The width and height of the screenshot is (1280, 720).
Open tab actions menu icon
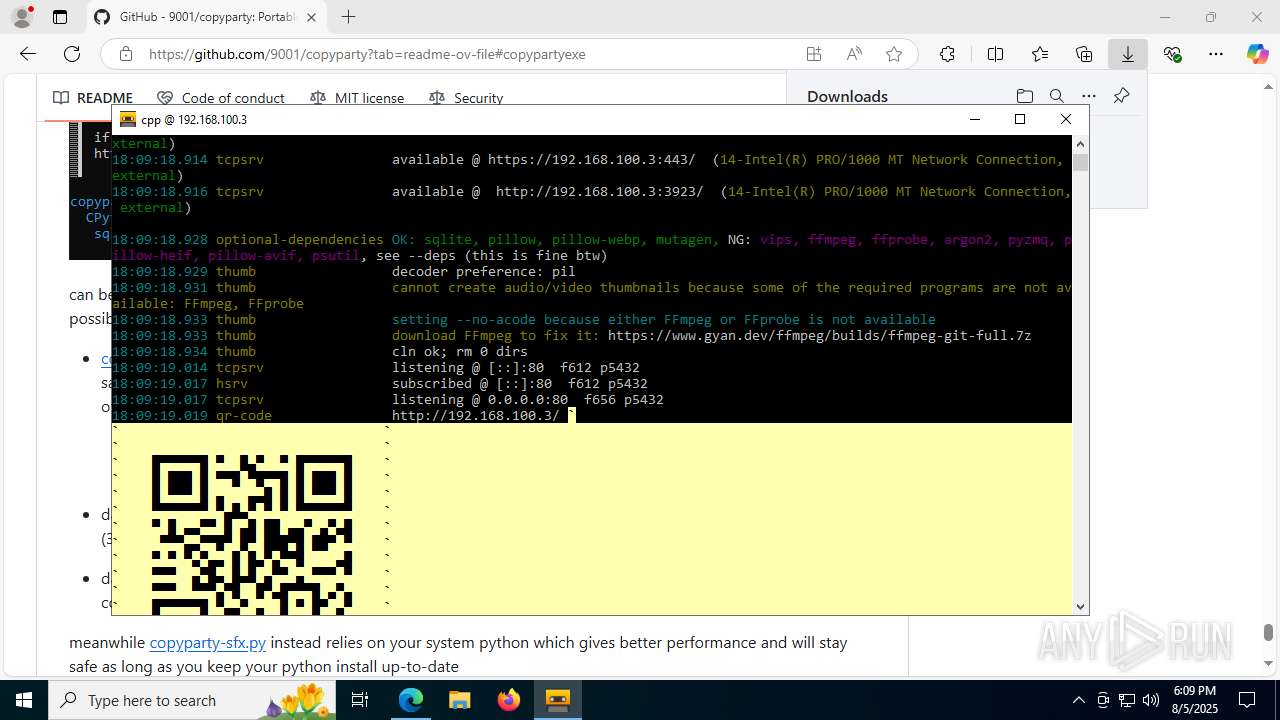[x=60, y=17]
